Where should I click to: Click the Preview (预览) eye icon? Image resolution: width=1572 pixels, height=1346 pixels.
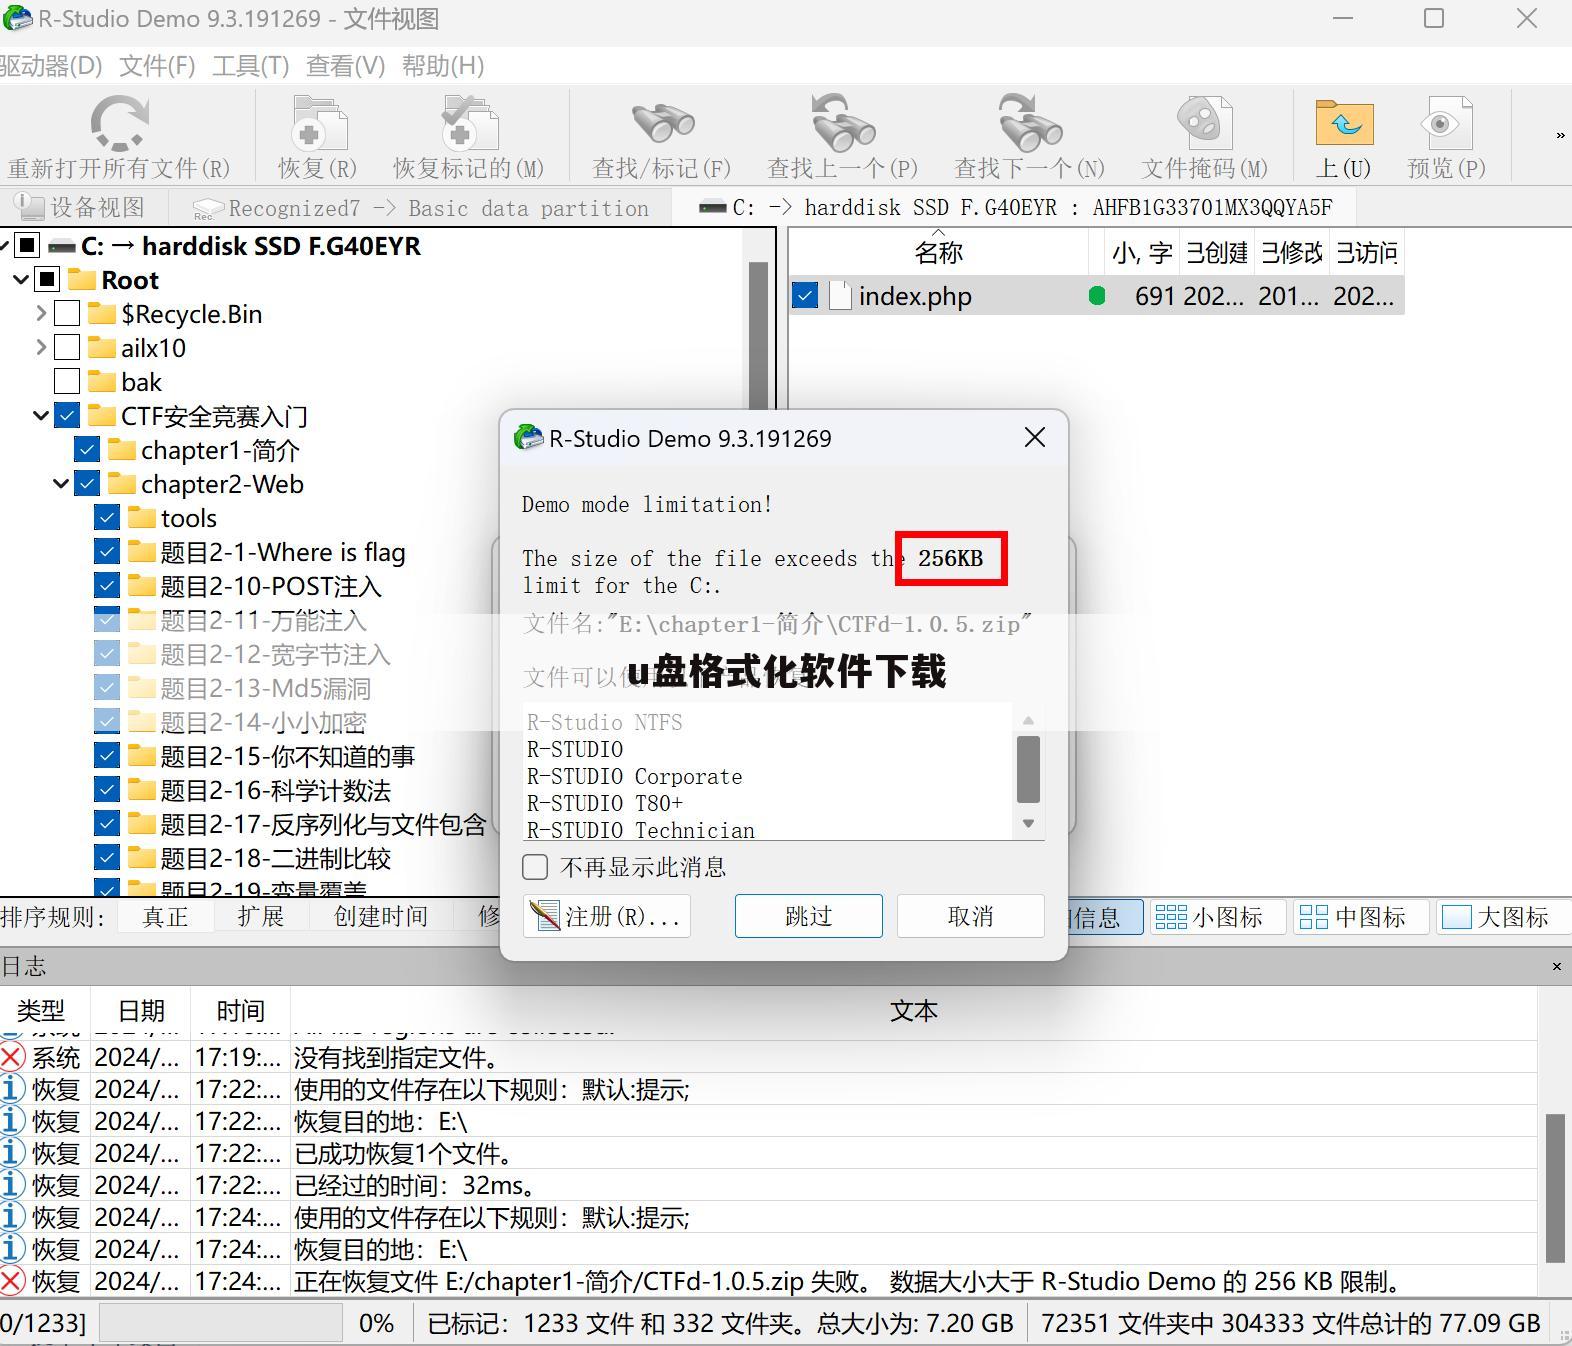[x=1446, y=123]
